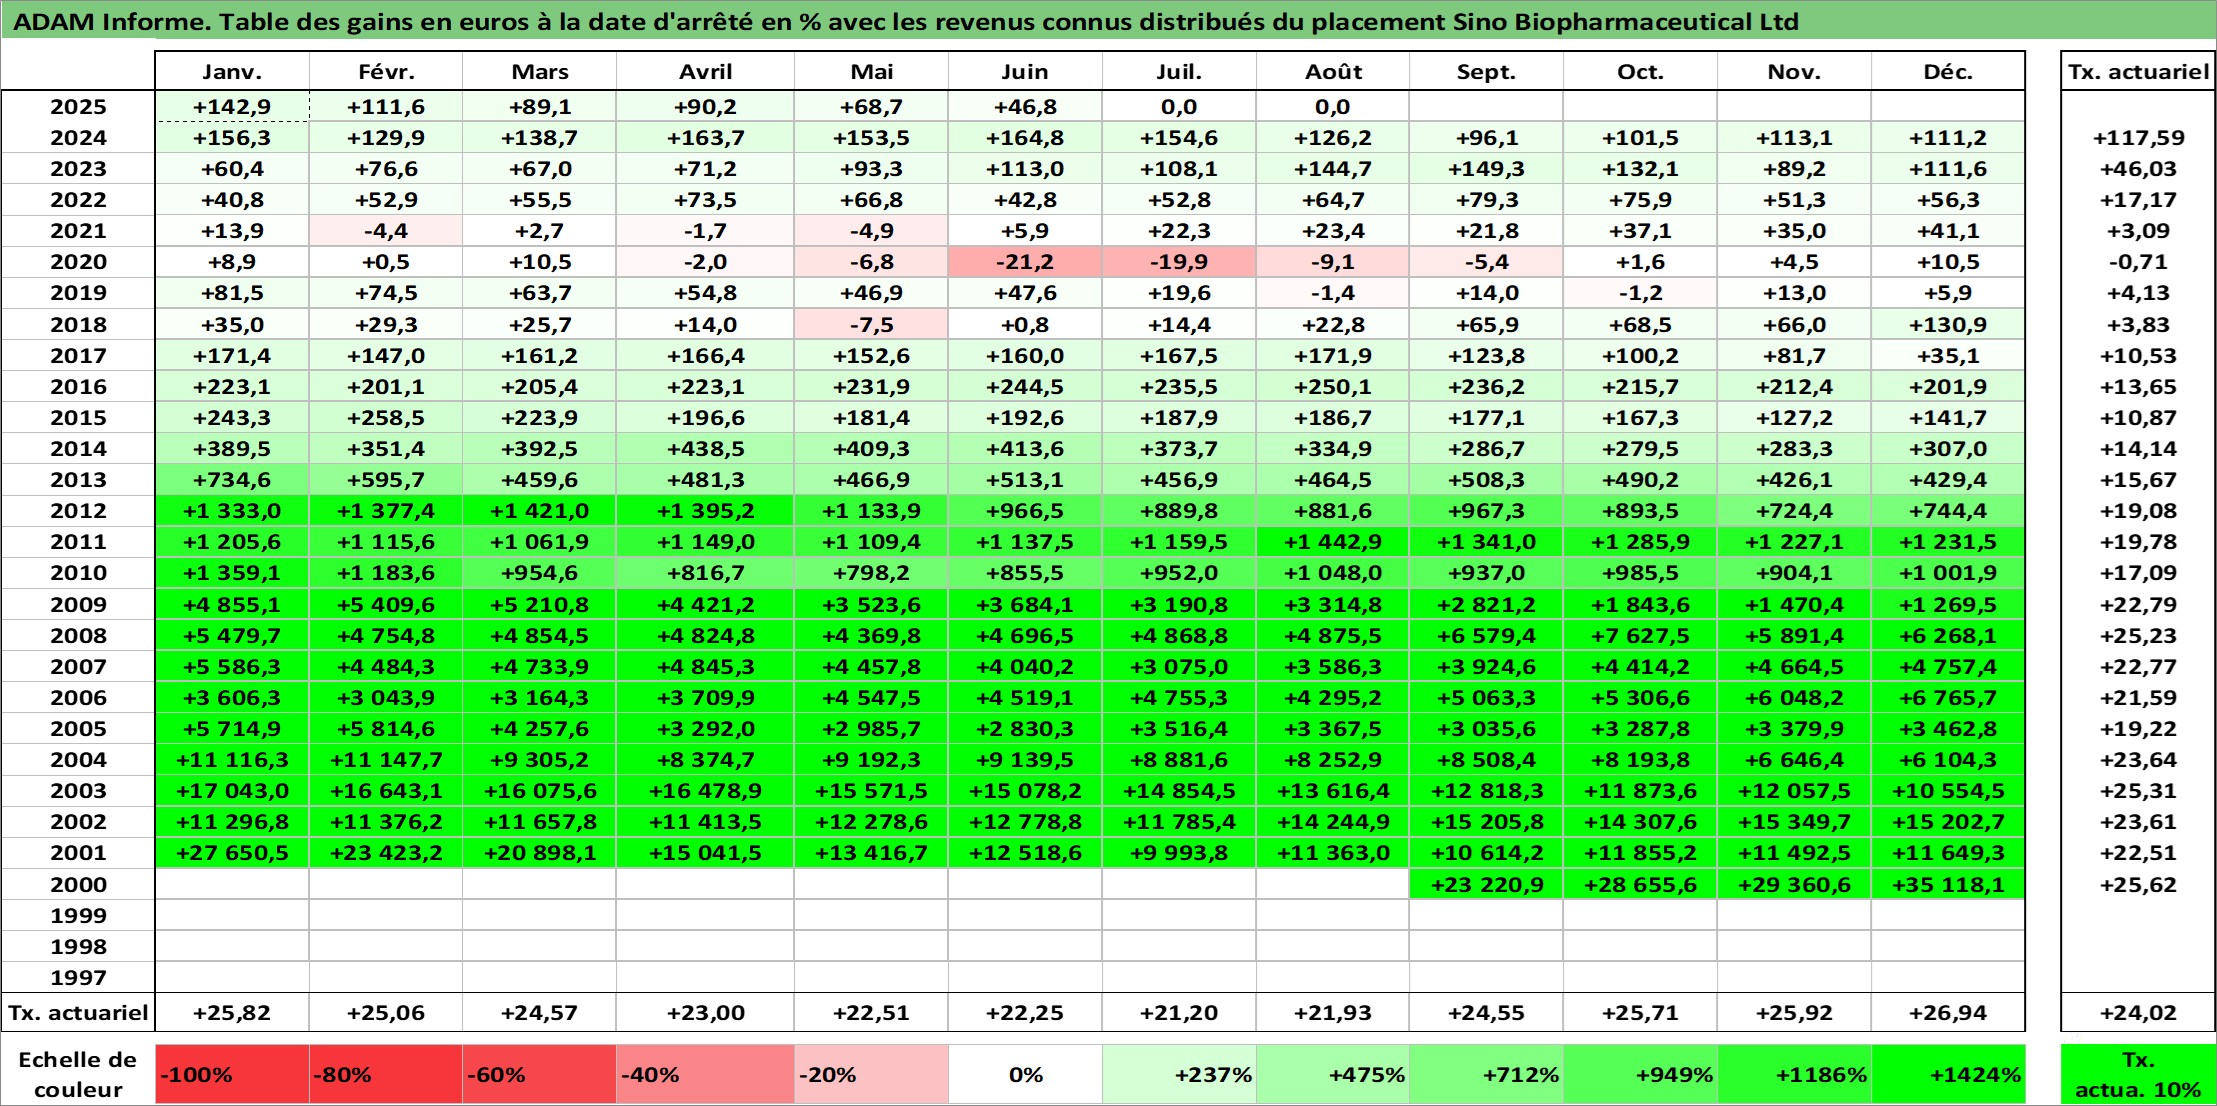
Task: Click monthly rate +26,94 under Déc.
Action: pos(1948,1013)
